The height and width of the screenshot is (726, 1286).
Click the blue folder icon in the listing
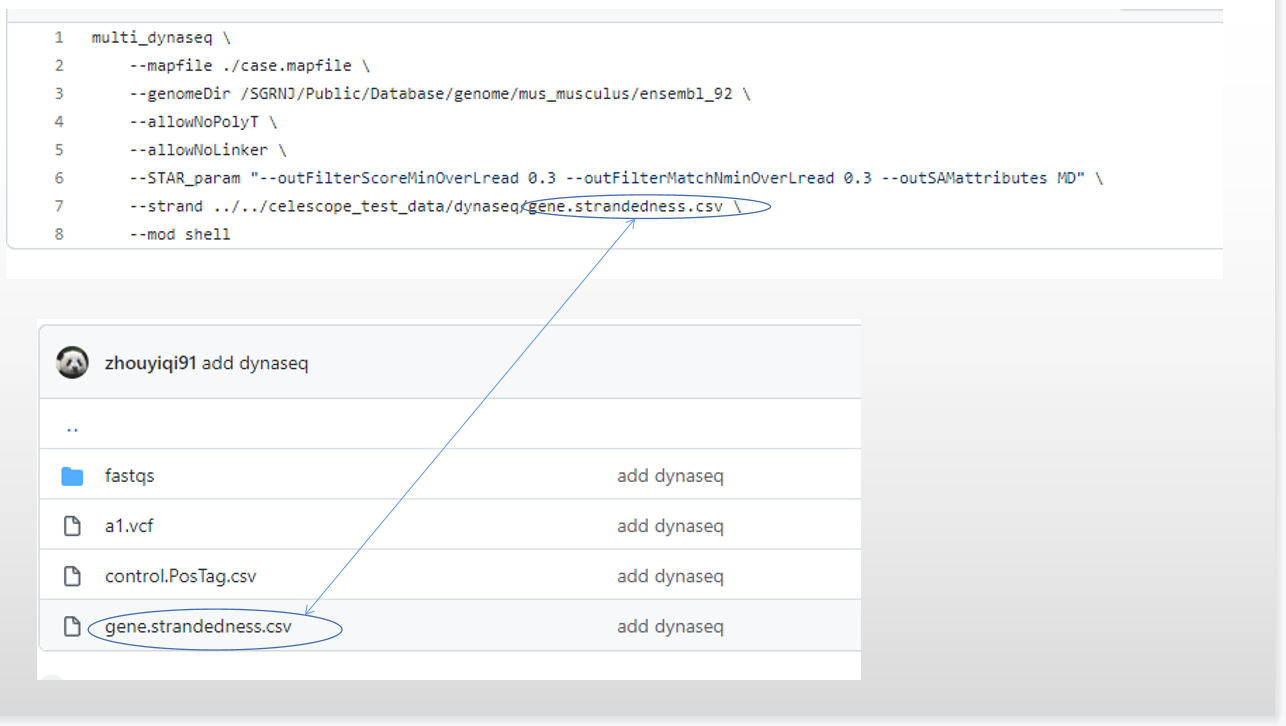tap(72, 476)
